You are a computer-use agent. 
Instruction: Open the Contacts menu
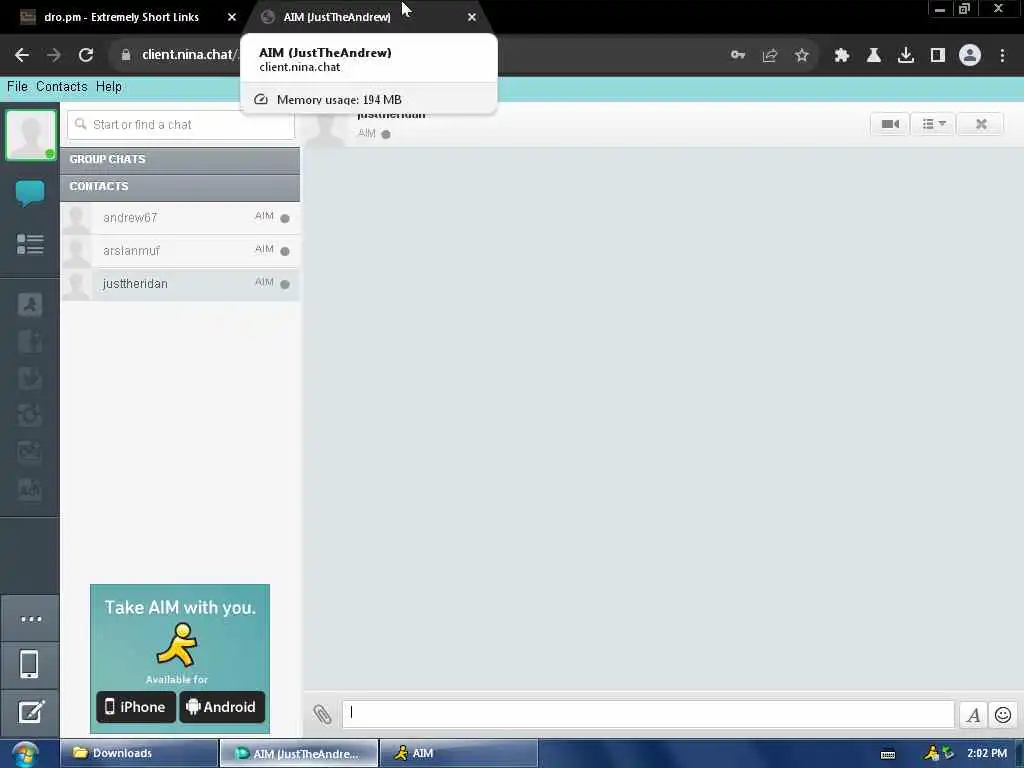[x=61, y=87]
